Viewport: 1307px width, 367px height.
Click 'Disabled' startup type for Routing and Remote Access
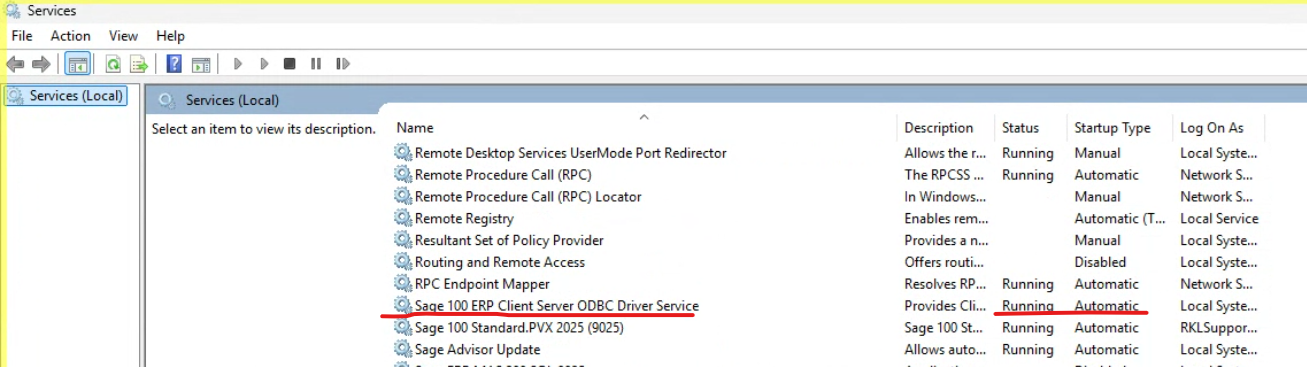(x=1100, y=262)
